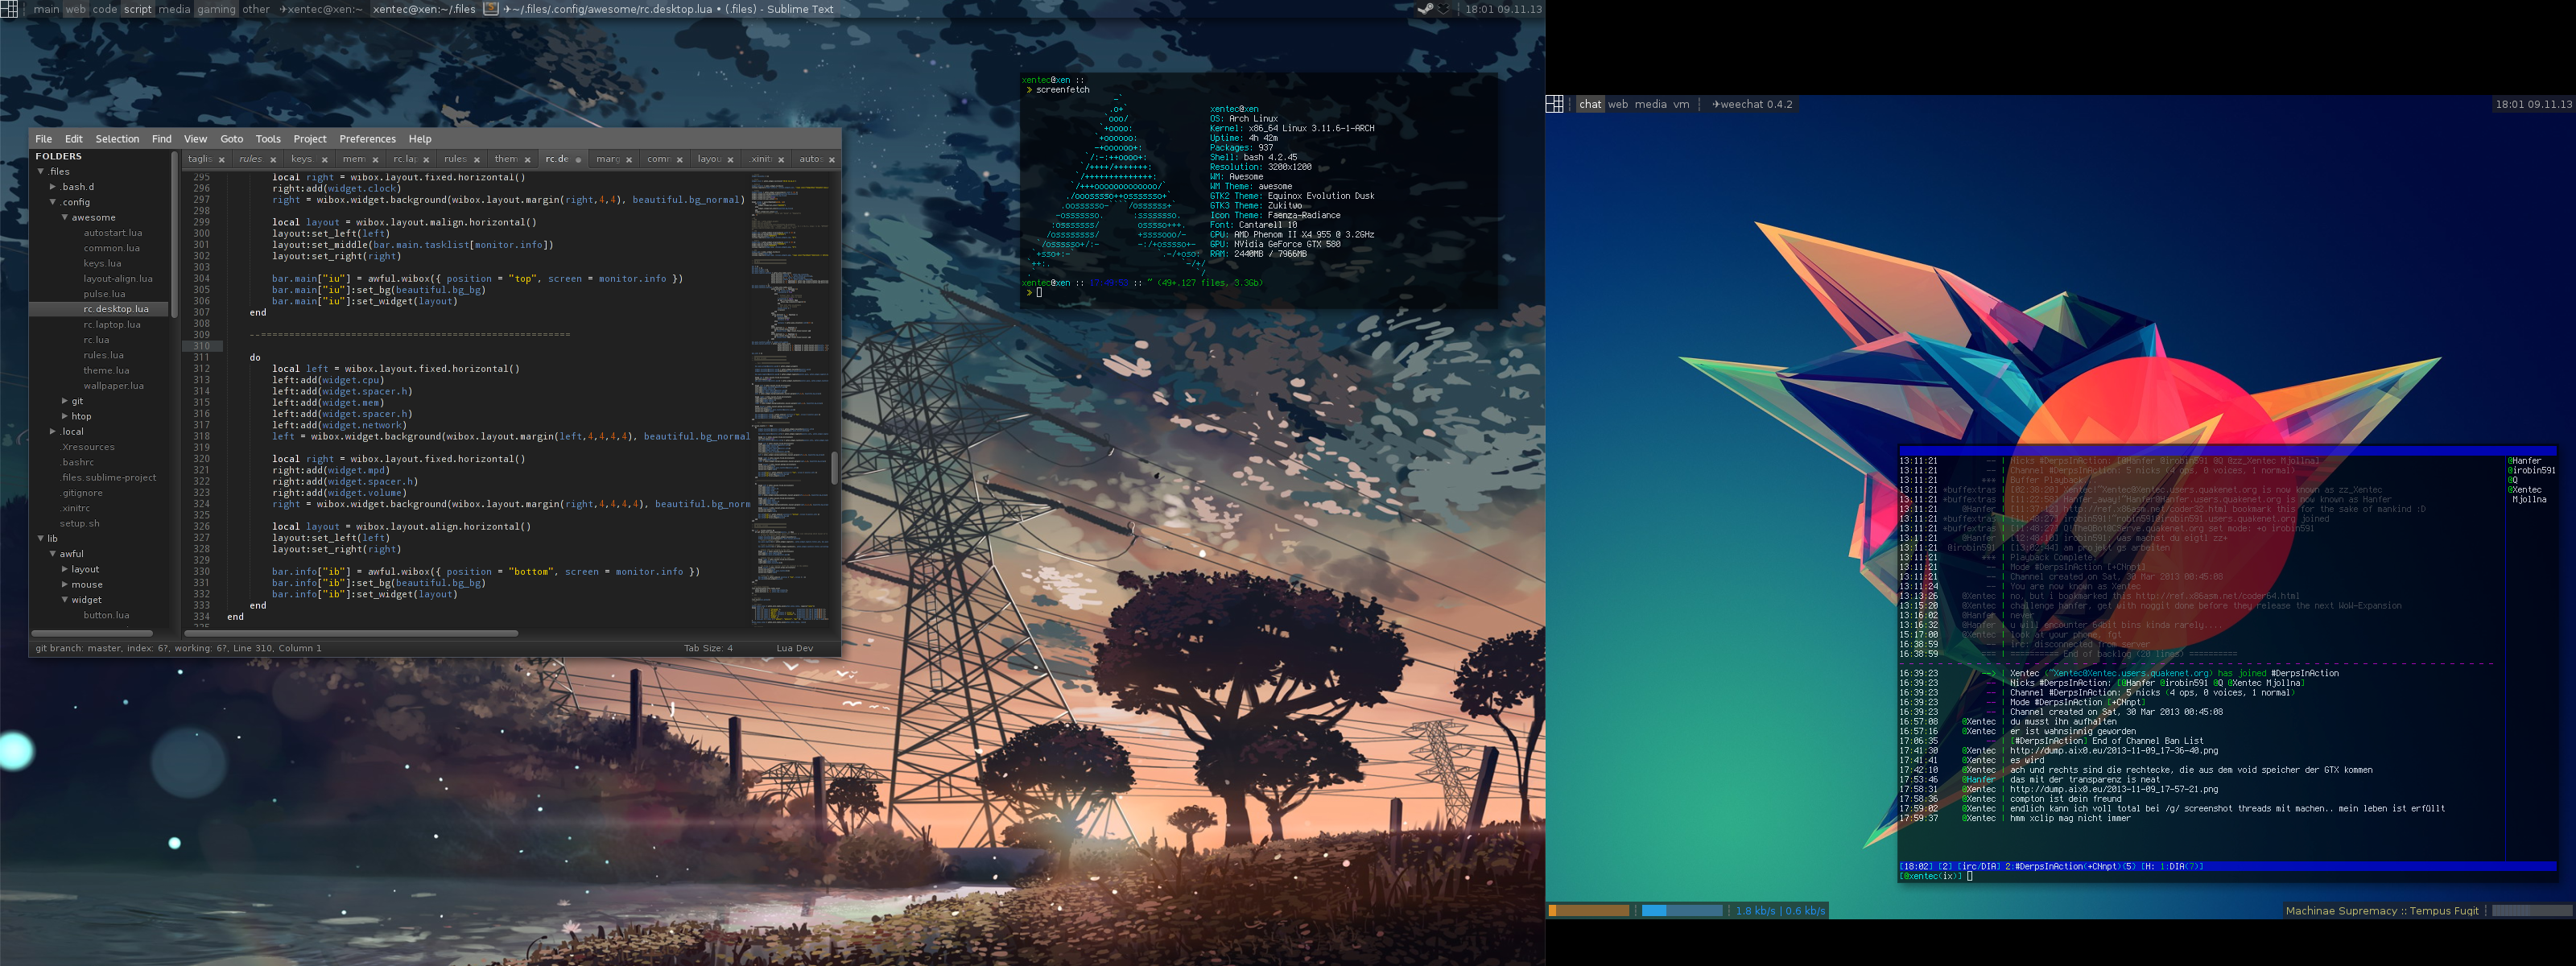Close the marg tab in Sublime Text
The width and height of the screenshot is (2576, 966).
click(x=629, y=160)
